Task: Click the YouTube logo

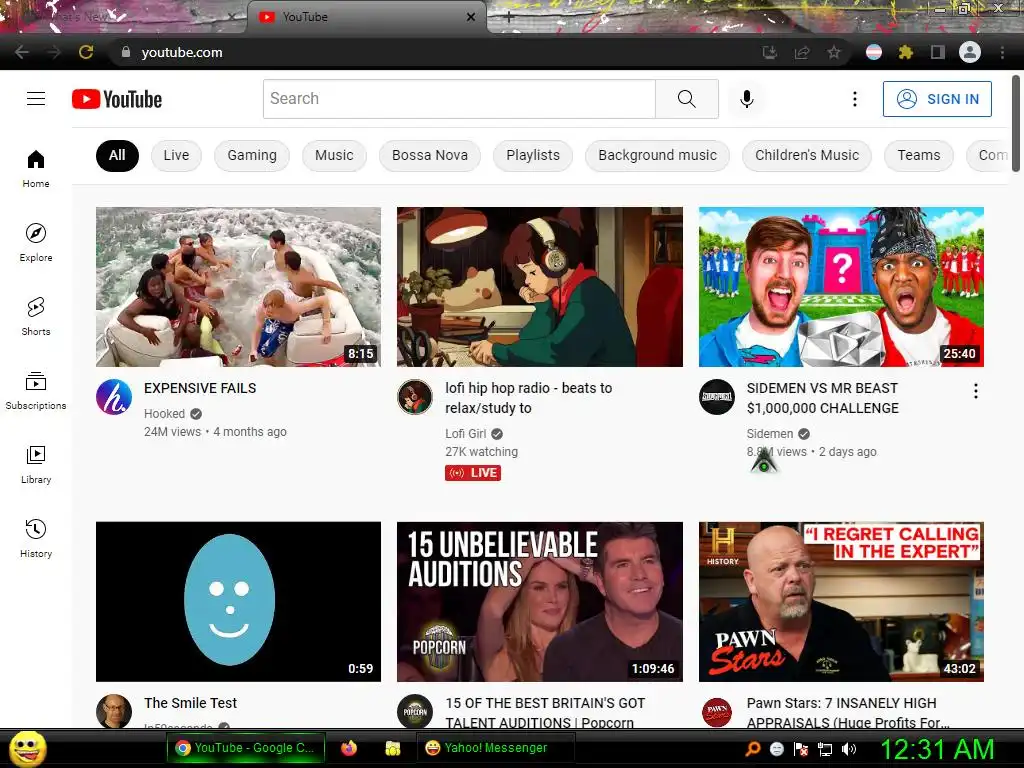Action: coord(117,99)
